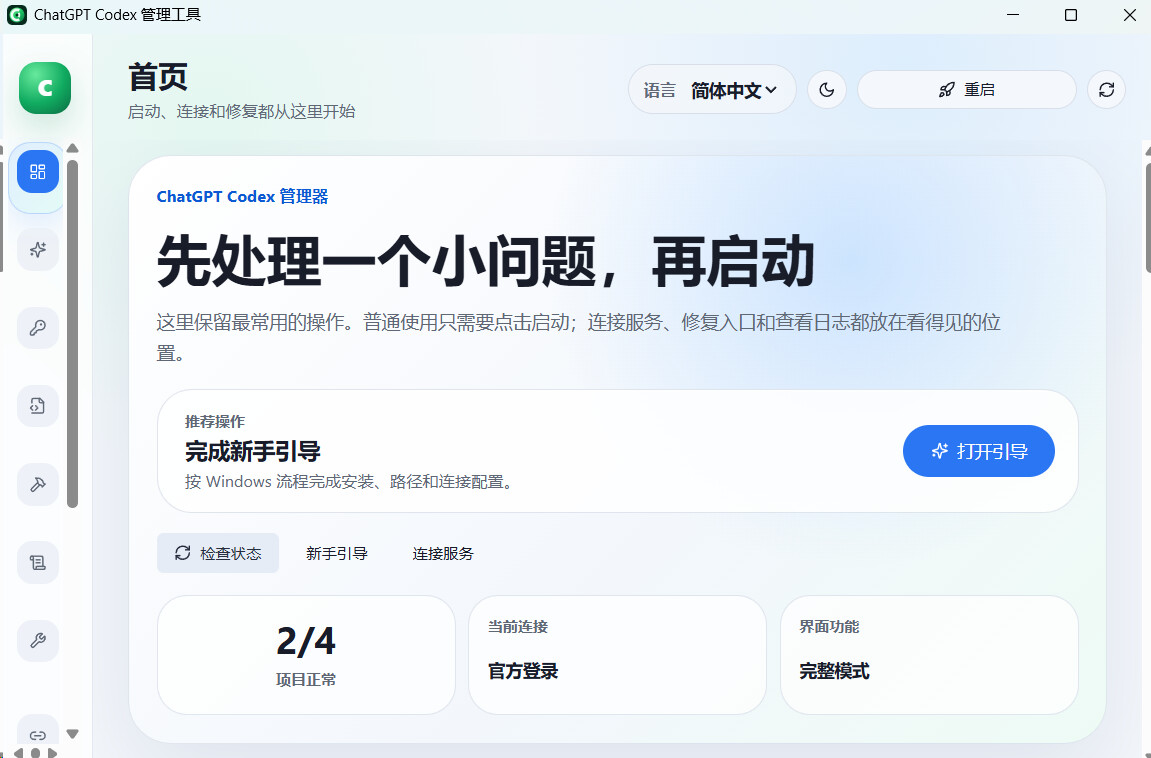Image resolution: width=1151 pixels, height=758 pixels.
Task: Click the sidebar scroll up arrow
Action: click(x=72, y=148)
